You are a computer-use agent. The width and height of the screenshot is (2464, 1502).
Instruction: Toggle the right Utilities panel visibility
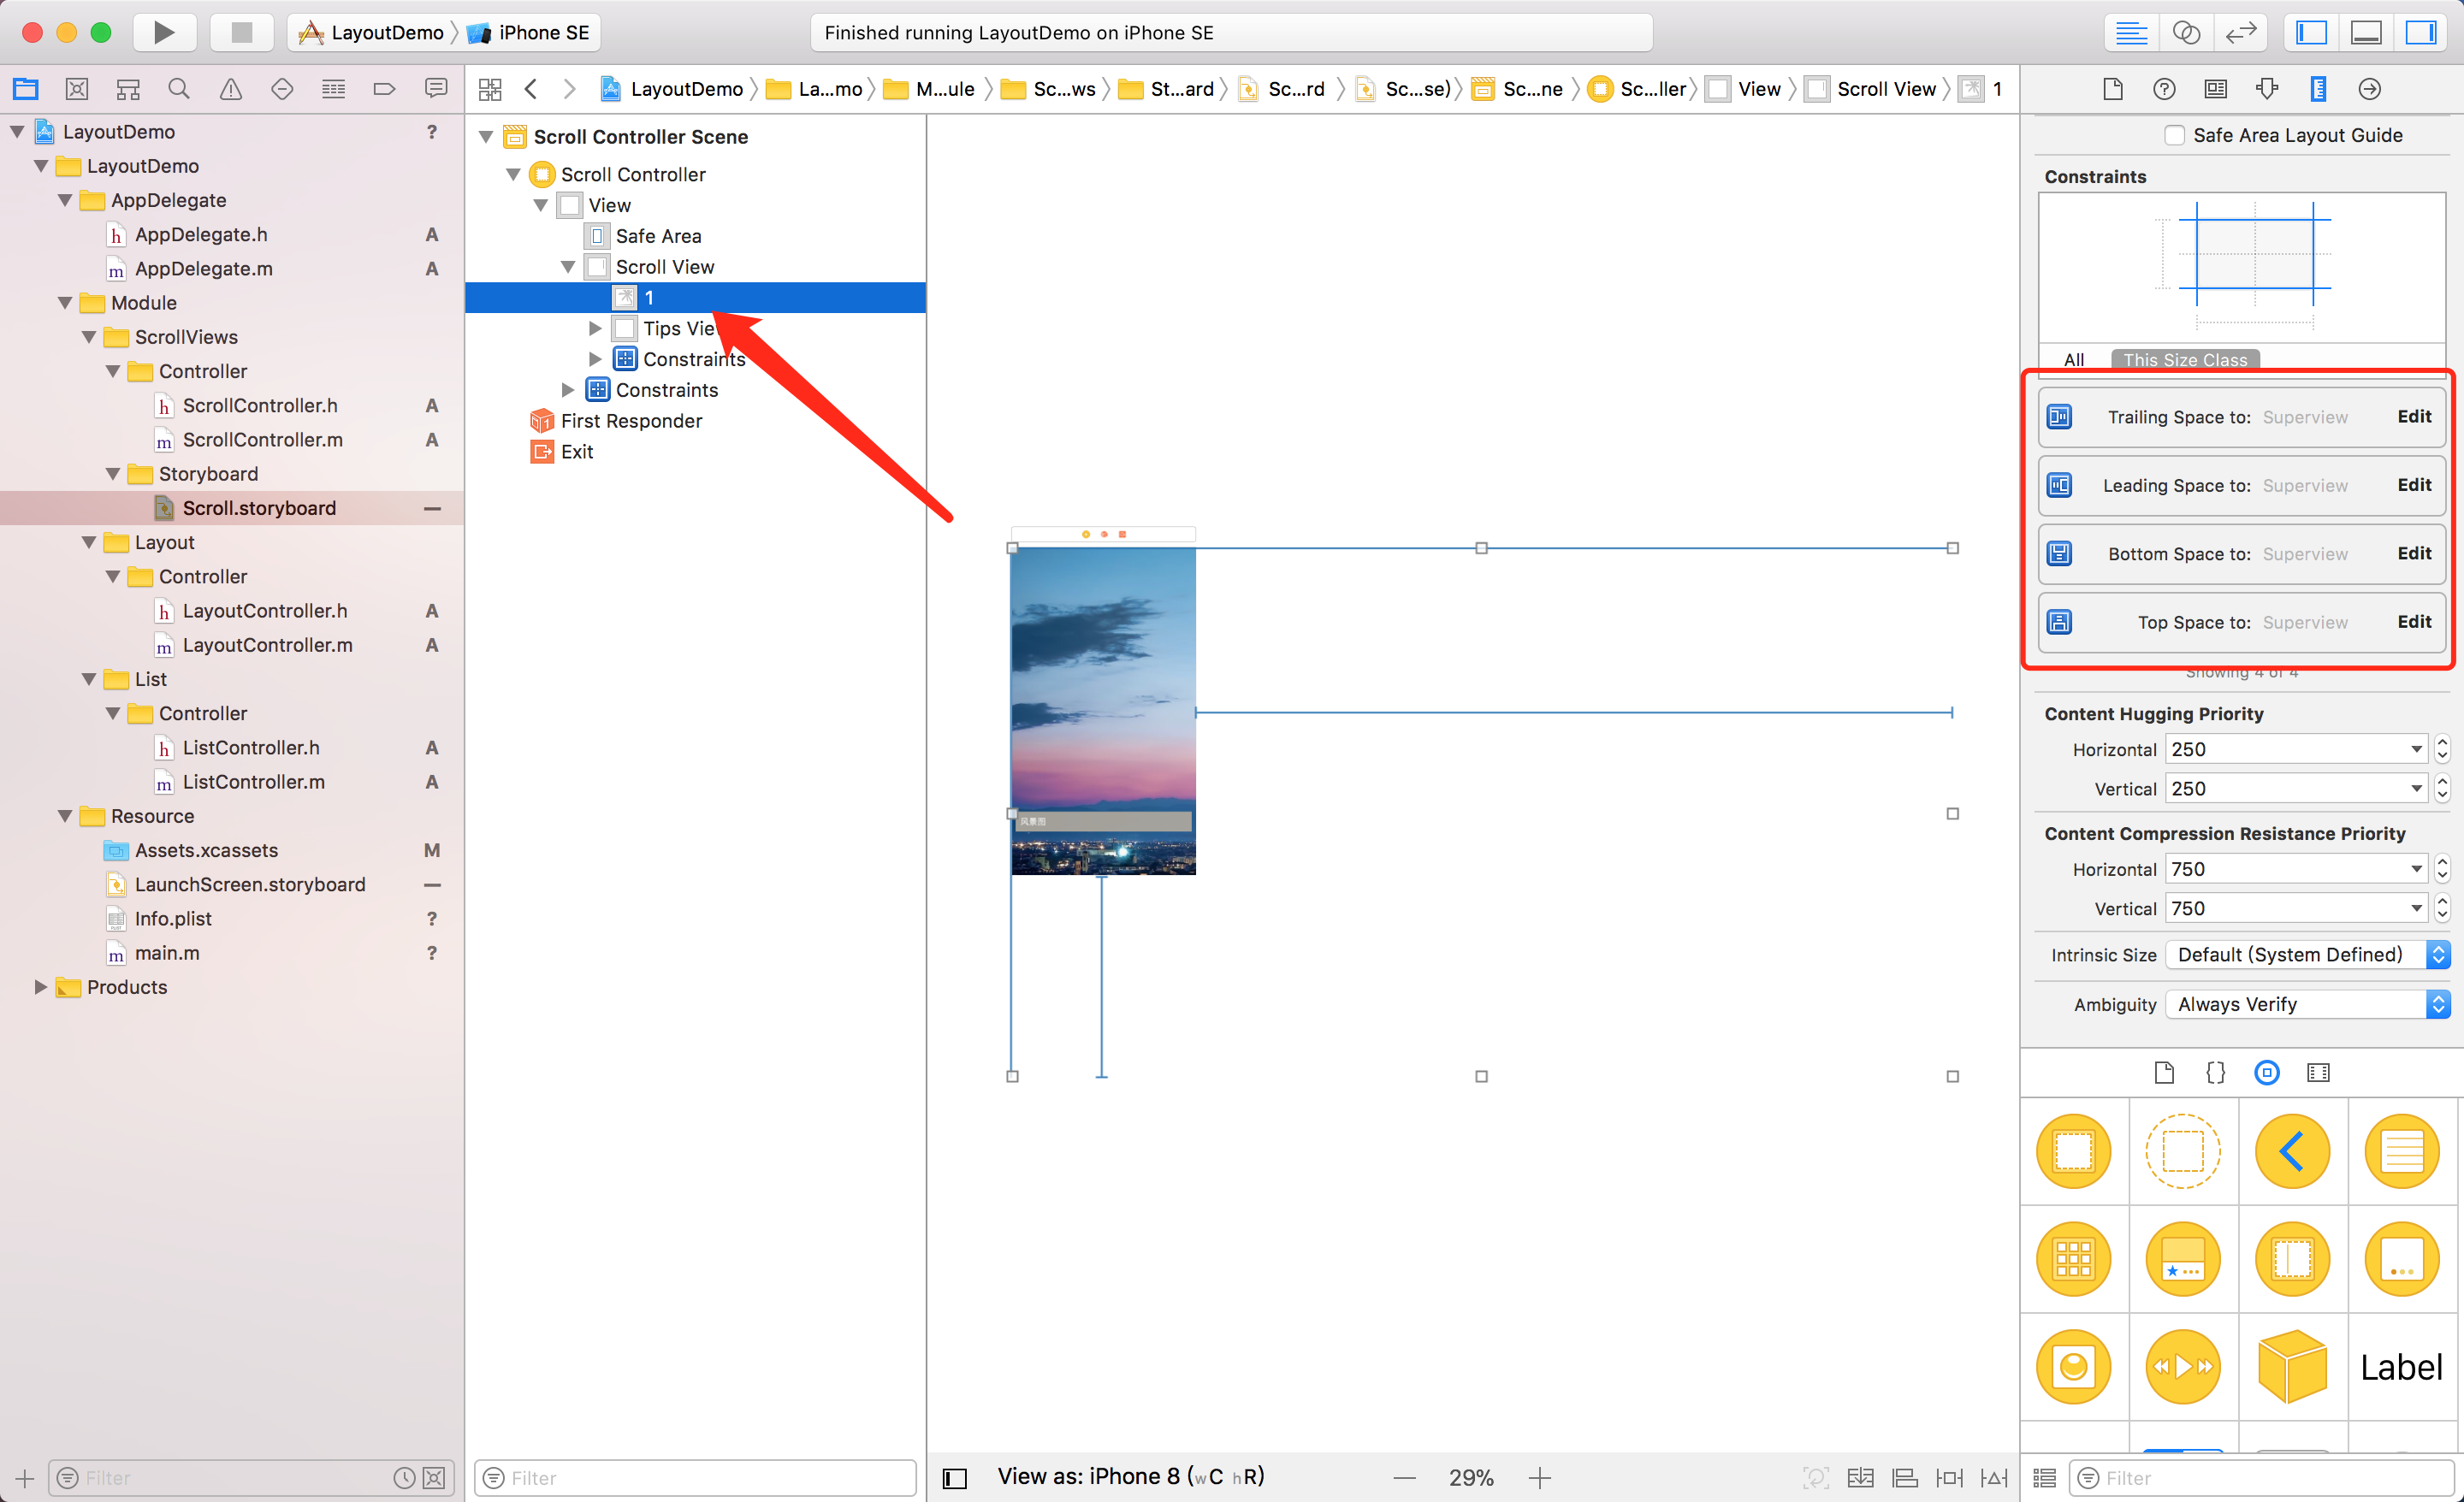pyautogui.click(x=2420, y=32)
